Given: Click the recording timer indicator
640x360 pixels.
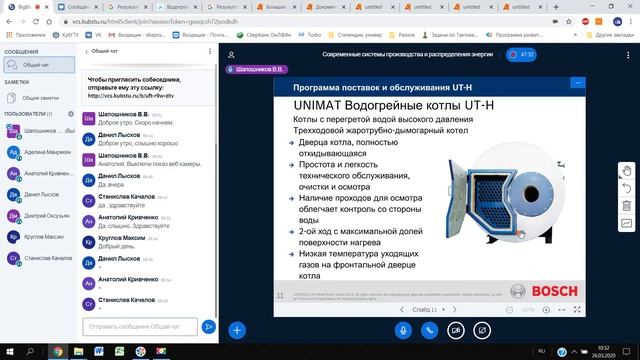Looking at the screenshot, I should (x=521, y=54).
